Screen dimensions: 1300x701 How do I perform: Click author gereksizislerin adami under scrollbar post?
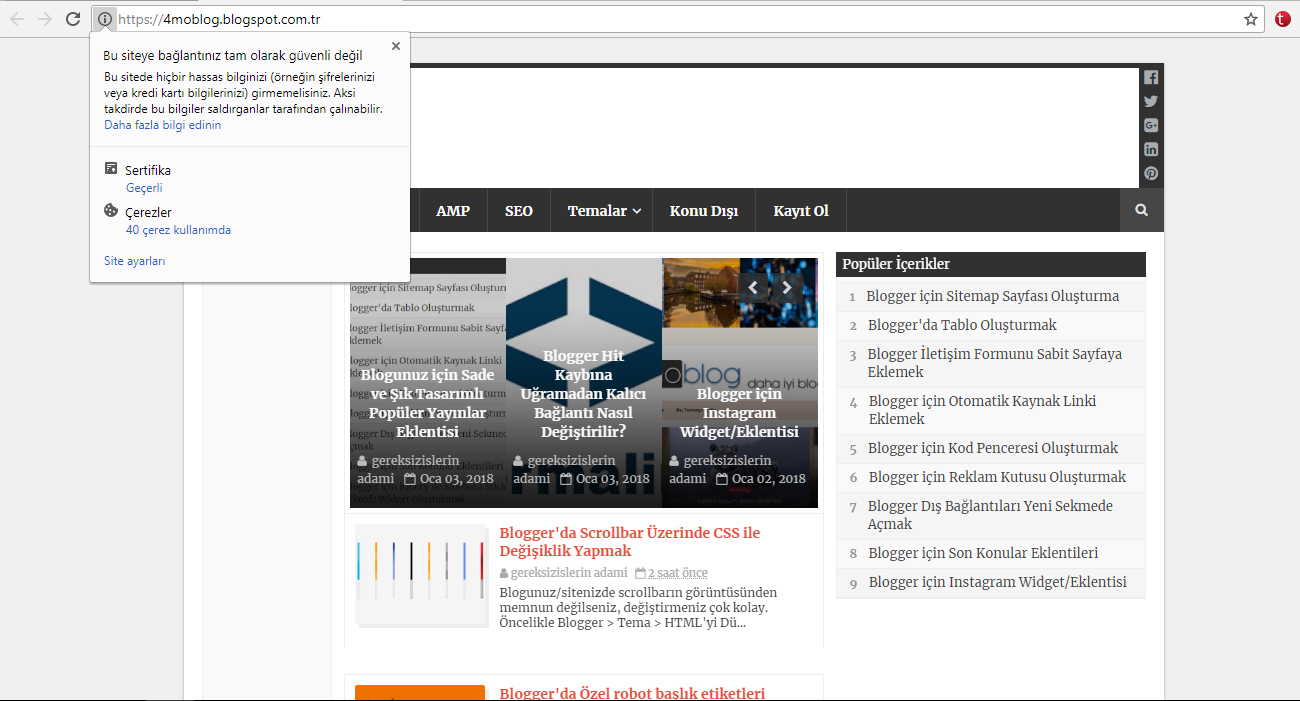[569, 573]
